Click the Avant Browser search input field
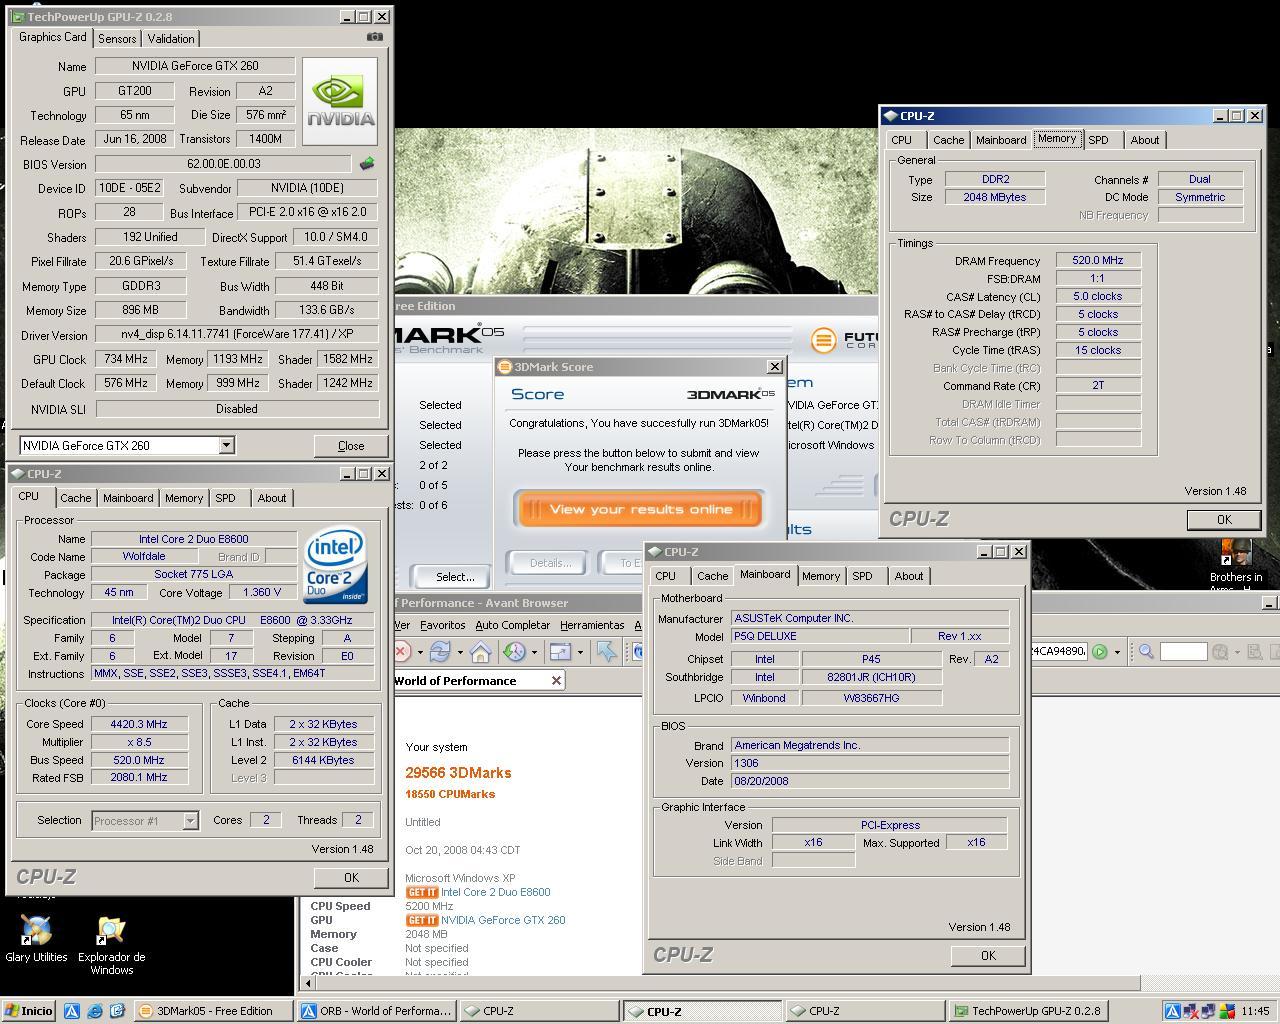Screen dimensions: 1280x1024 (1183, 652)
